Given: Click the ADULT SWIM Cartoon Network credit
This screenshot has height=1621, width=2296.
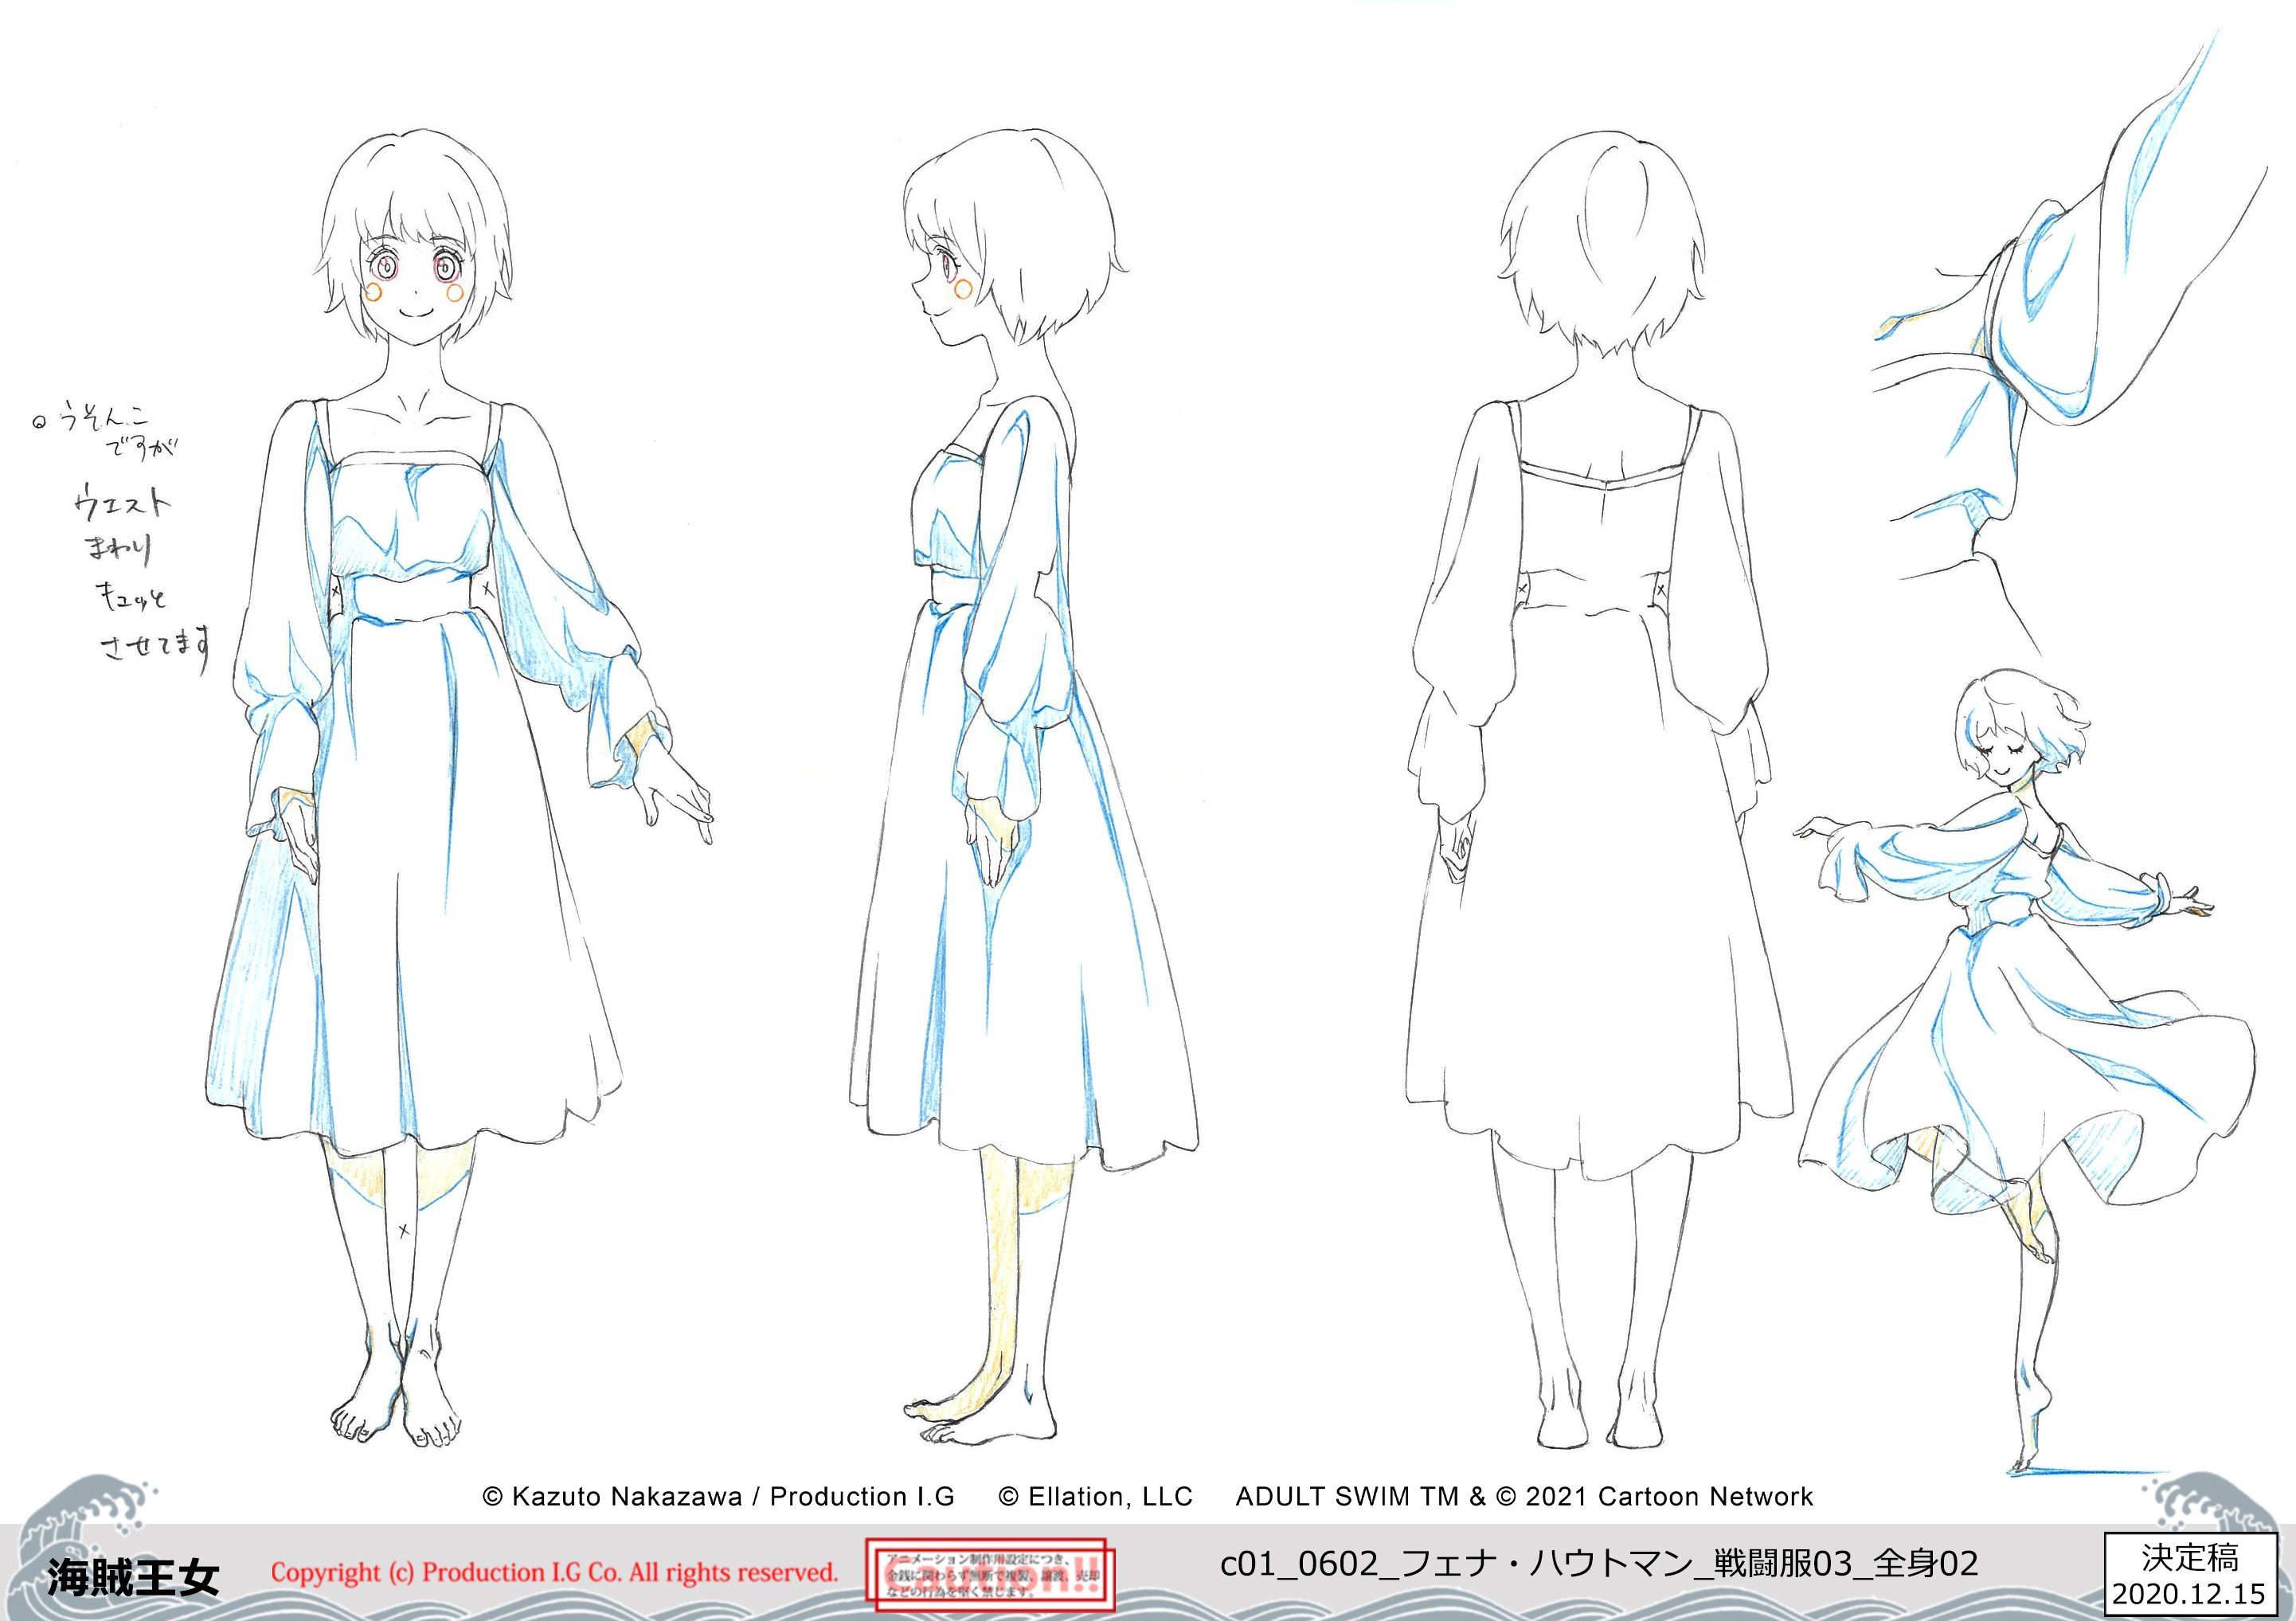Looking at the screenshot, I should [1523, 1496].
